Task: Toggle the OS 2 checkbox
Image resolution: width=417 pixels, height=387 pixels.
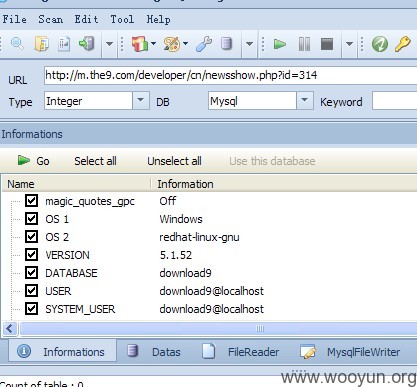Action: [31, 237]
